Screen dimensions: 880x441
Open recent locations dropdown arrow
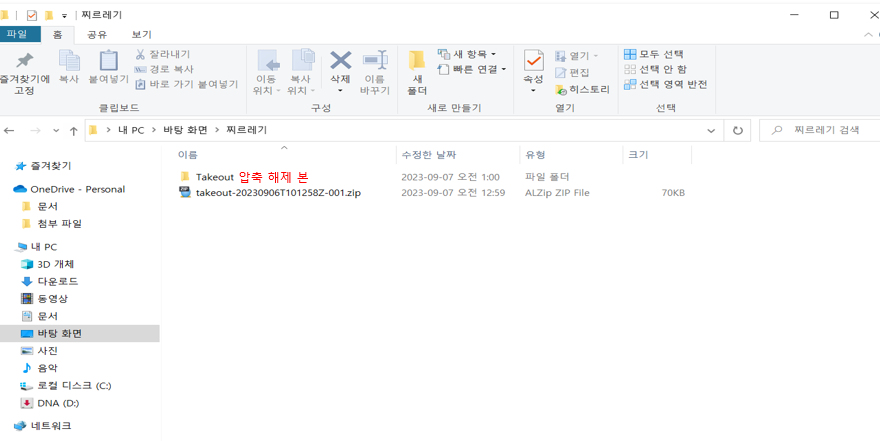tap(56, 131)
